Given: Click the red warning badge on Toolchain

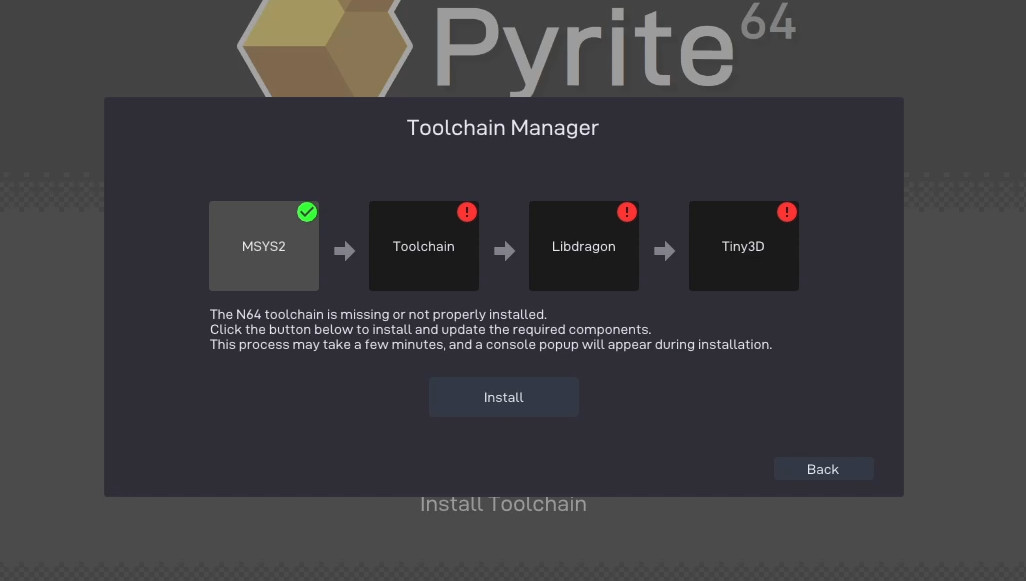Looking at the screenshot, I should tap(467, 212).
